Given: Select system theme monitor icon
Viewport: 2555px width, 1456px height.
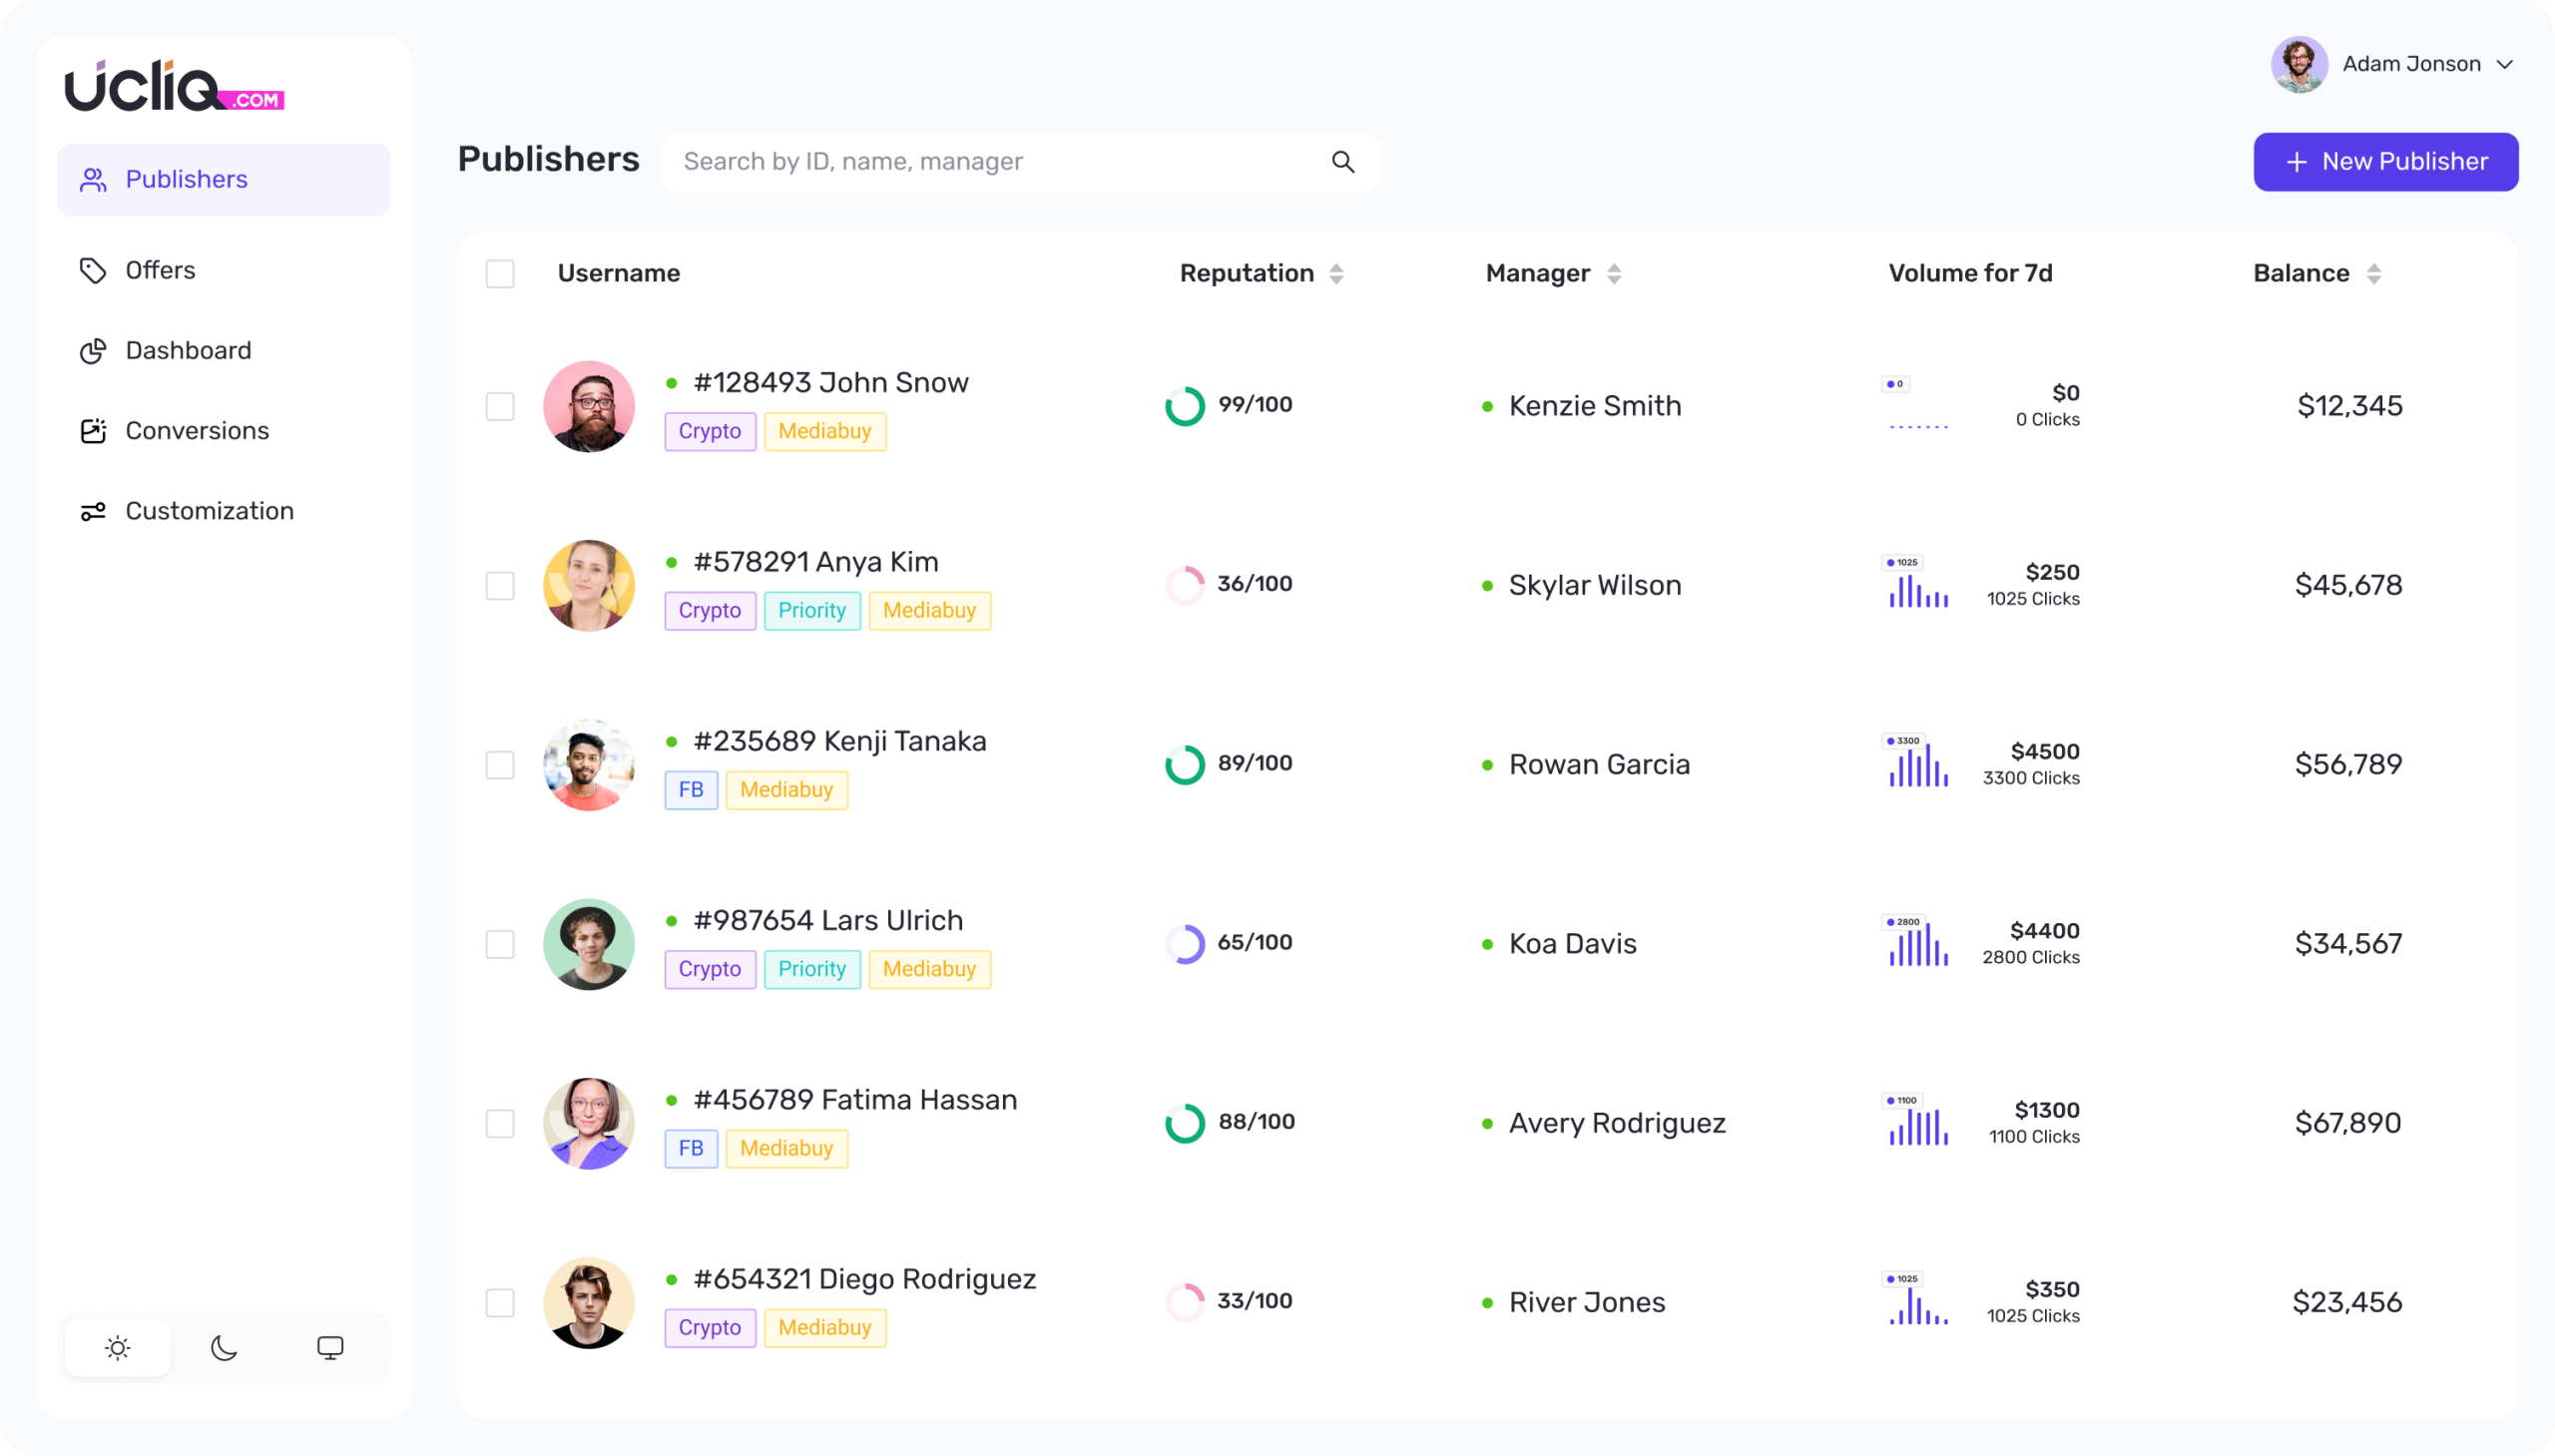Looking at the screenshot, I should pyautogui.click(x=330, y=1348).
